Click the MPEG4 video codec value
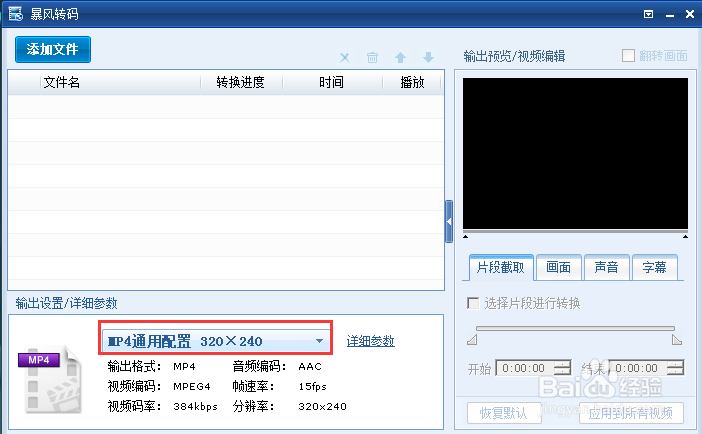702x434 pixels. [192, 387]
